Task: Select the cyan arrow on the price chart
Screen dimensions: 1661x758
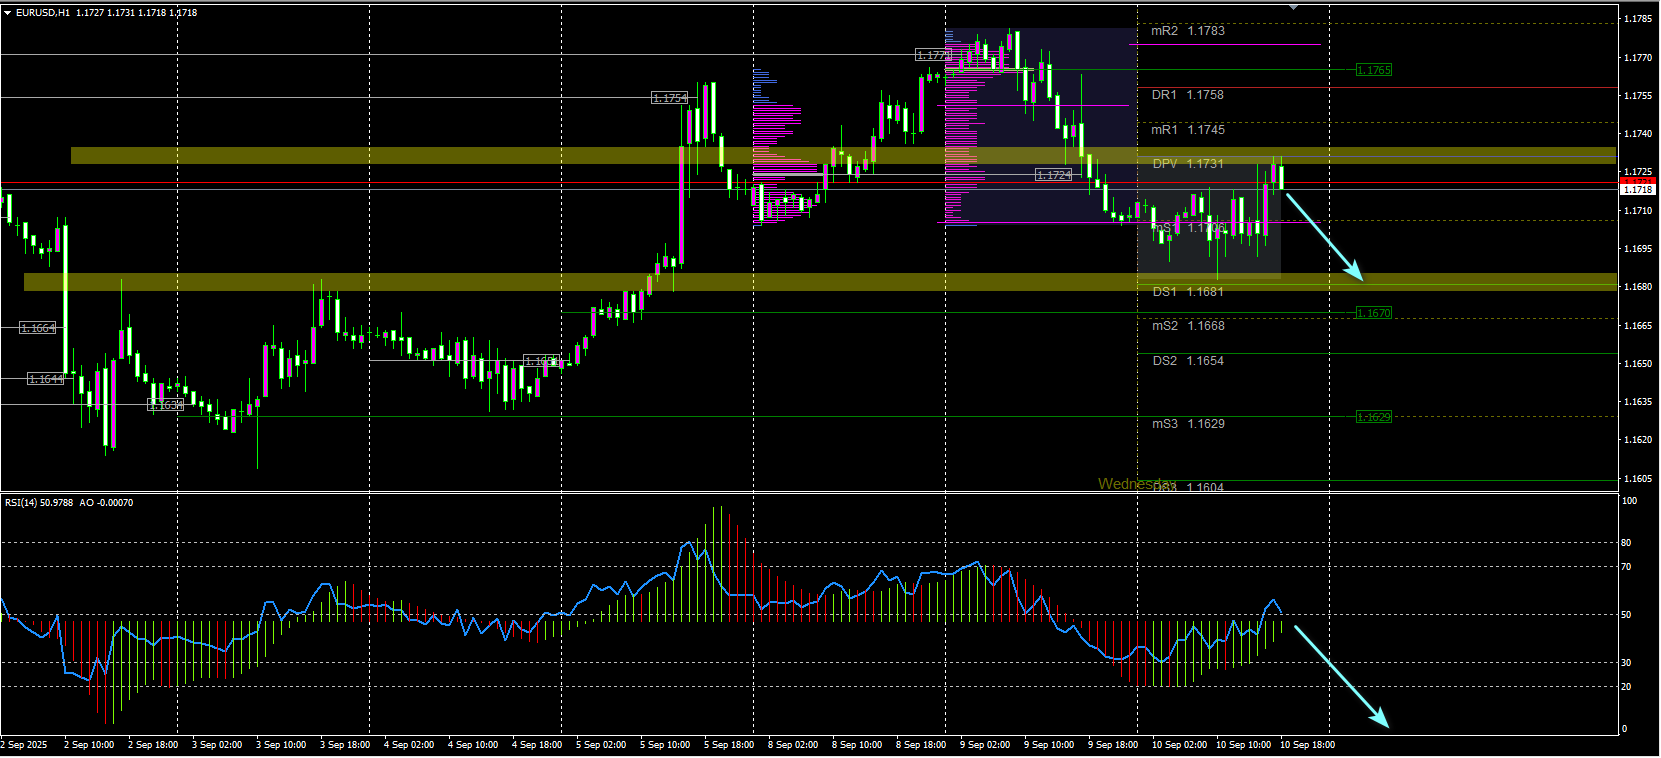Action: click(x=1324, y=237)
